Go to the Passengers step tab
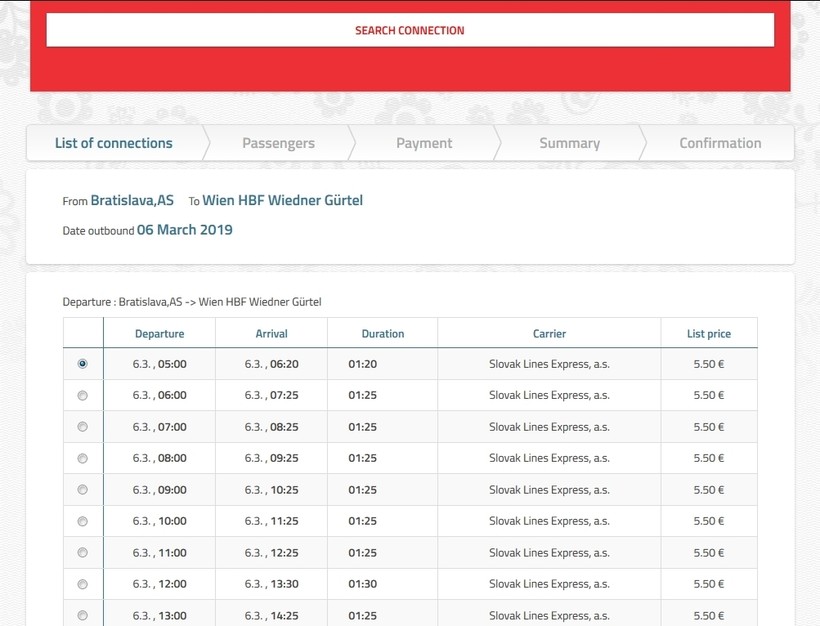 pyautogui.click(x=278, y=143)
